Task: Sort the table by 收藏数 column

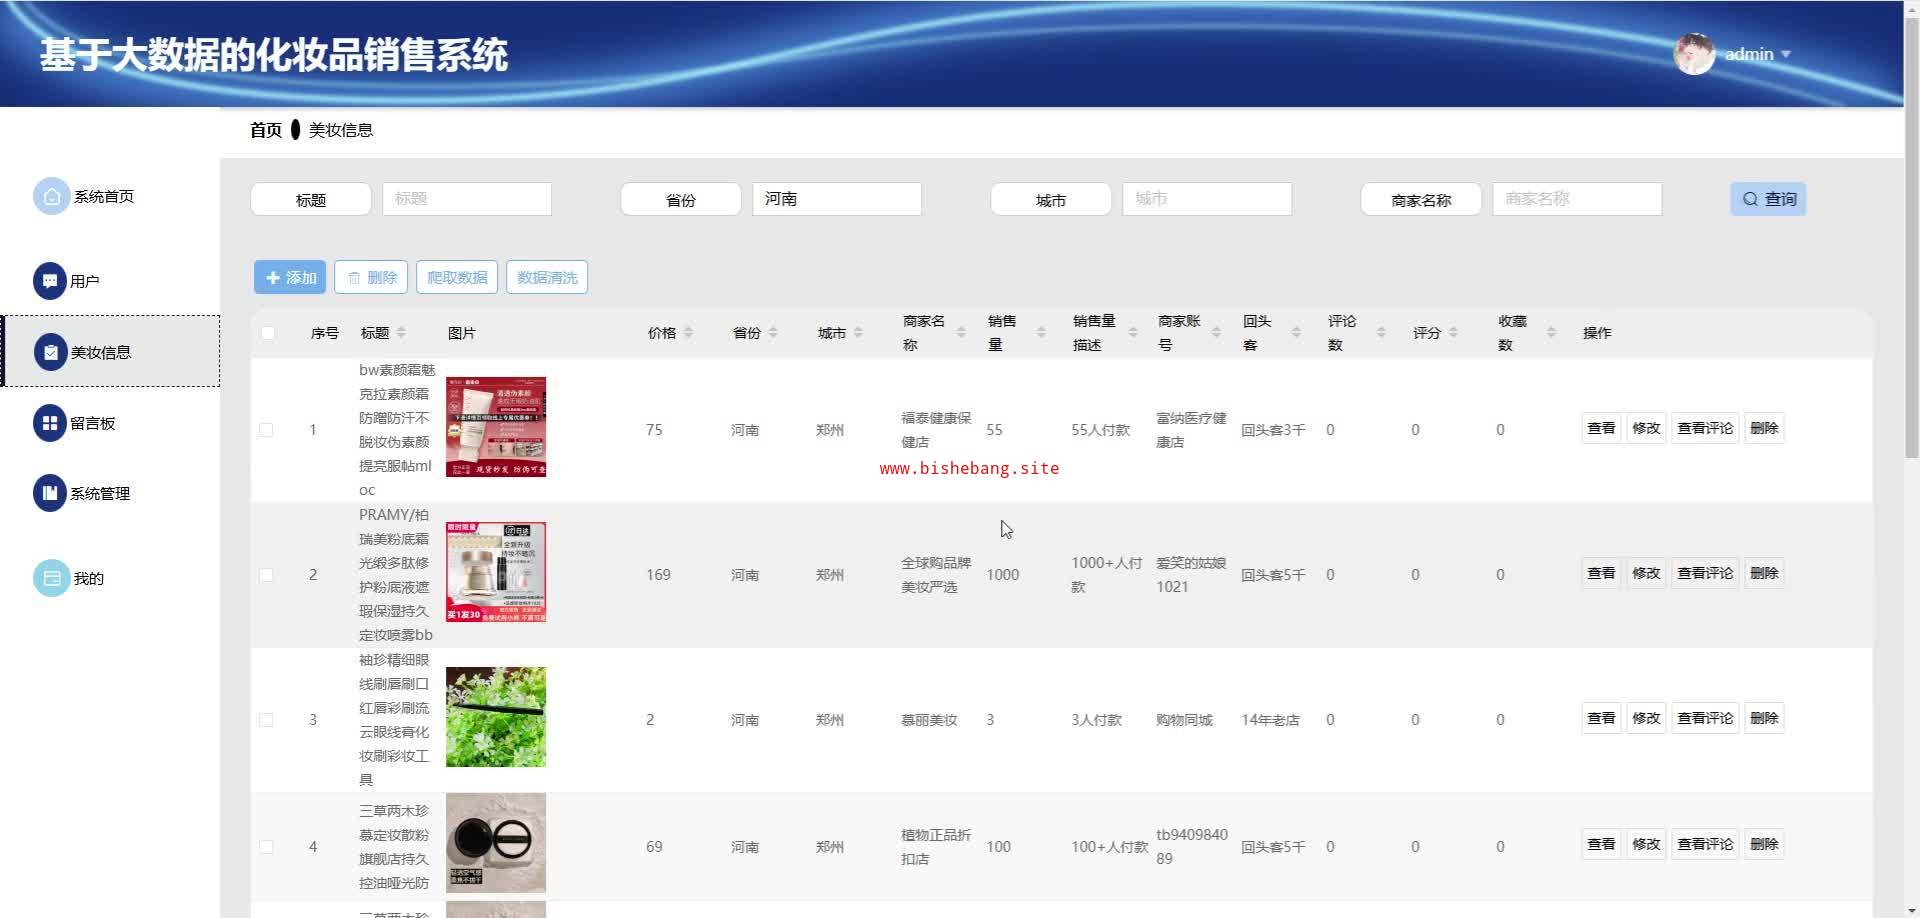Action: (x=1551, y=333)
